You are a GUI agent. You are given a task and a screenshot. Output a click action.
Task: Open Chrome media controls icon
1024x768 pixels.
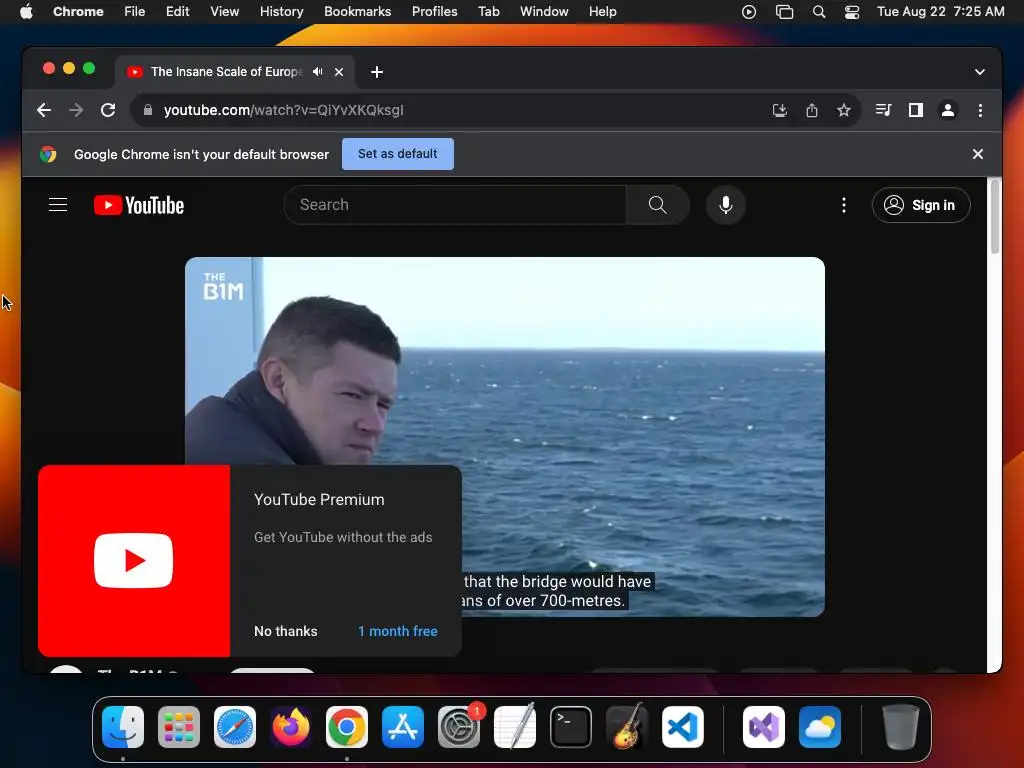coord(884,110)
